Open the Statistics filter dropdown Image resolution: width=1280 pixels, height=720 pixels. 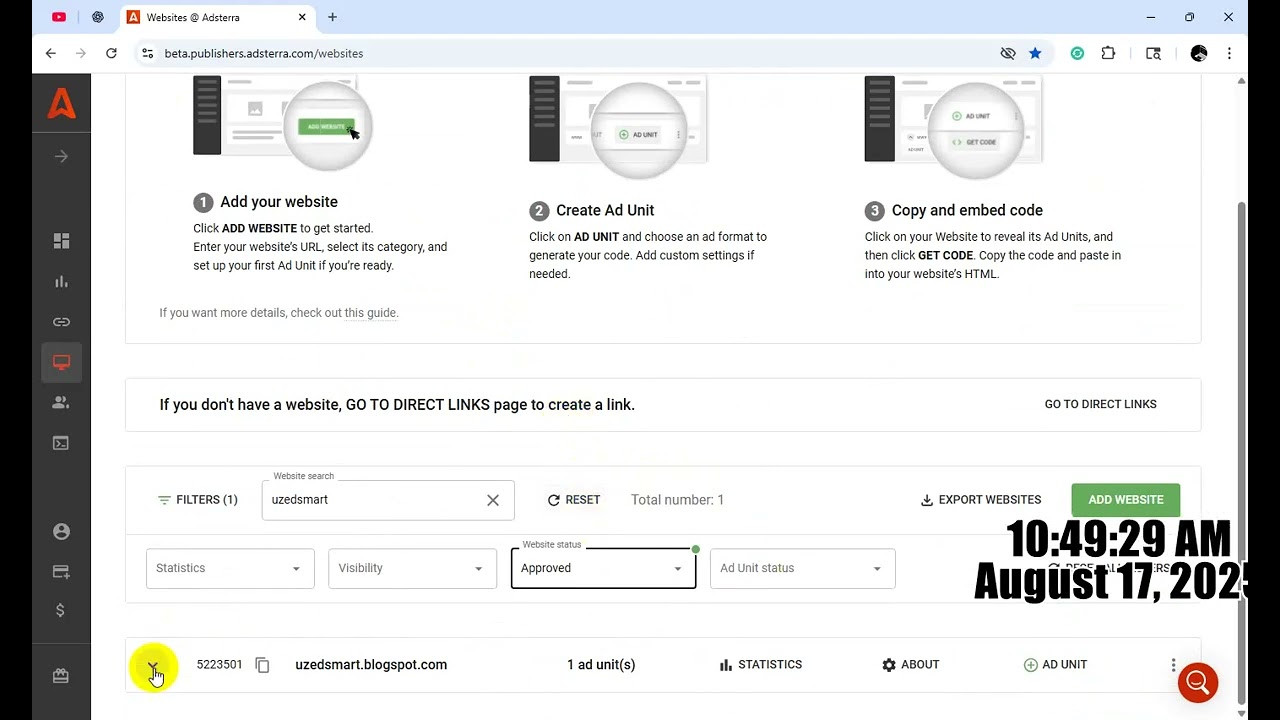[230, 568]
